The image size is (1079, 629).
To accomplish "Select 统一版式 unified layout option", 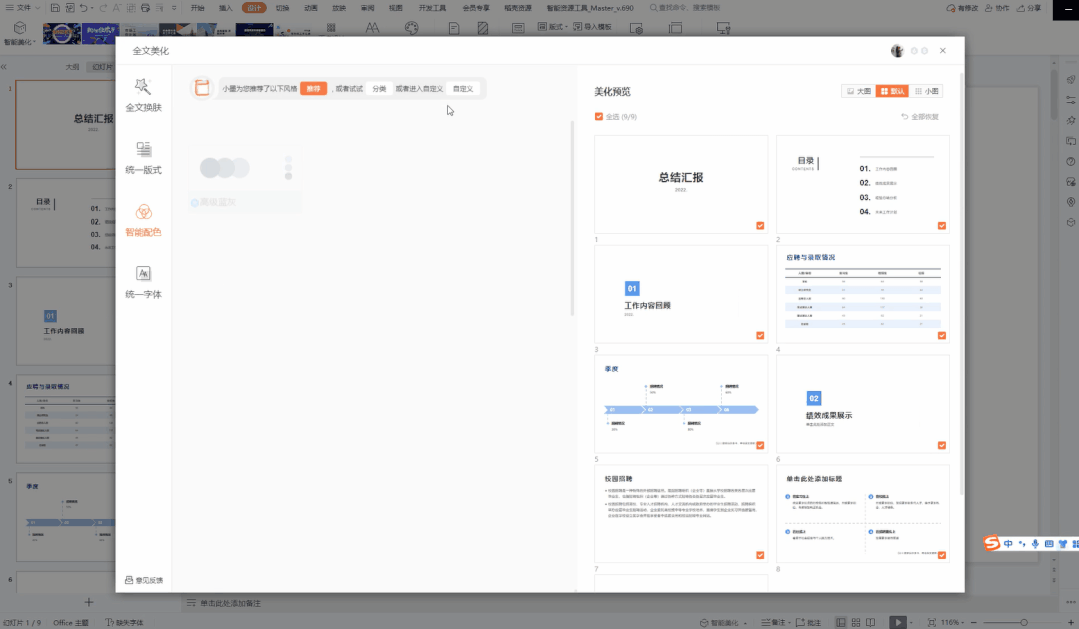I will point(143,158).
